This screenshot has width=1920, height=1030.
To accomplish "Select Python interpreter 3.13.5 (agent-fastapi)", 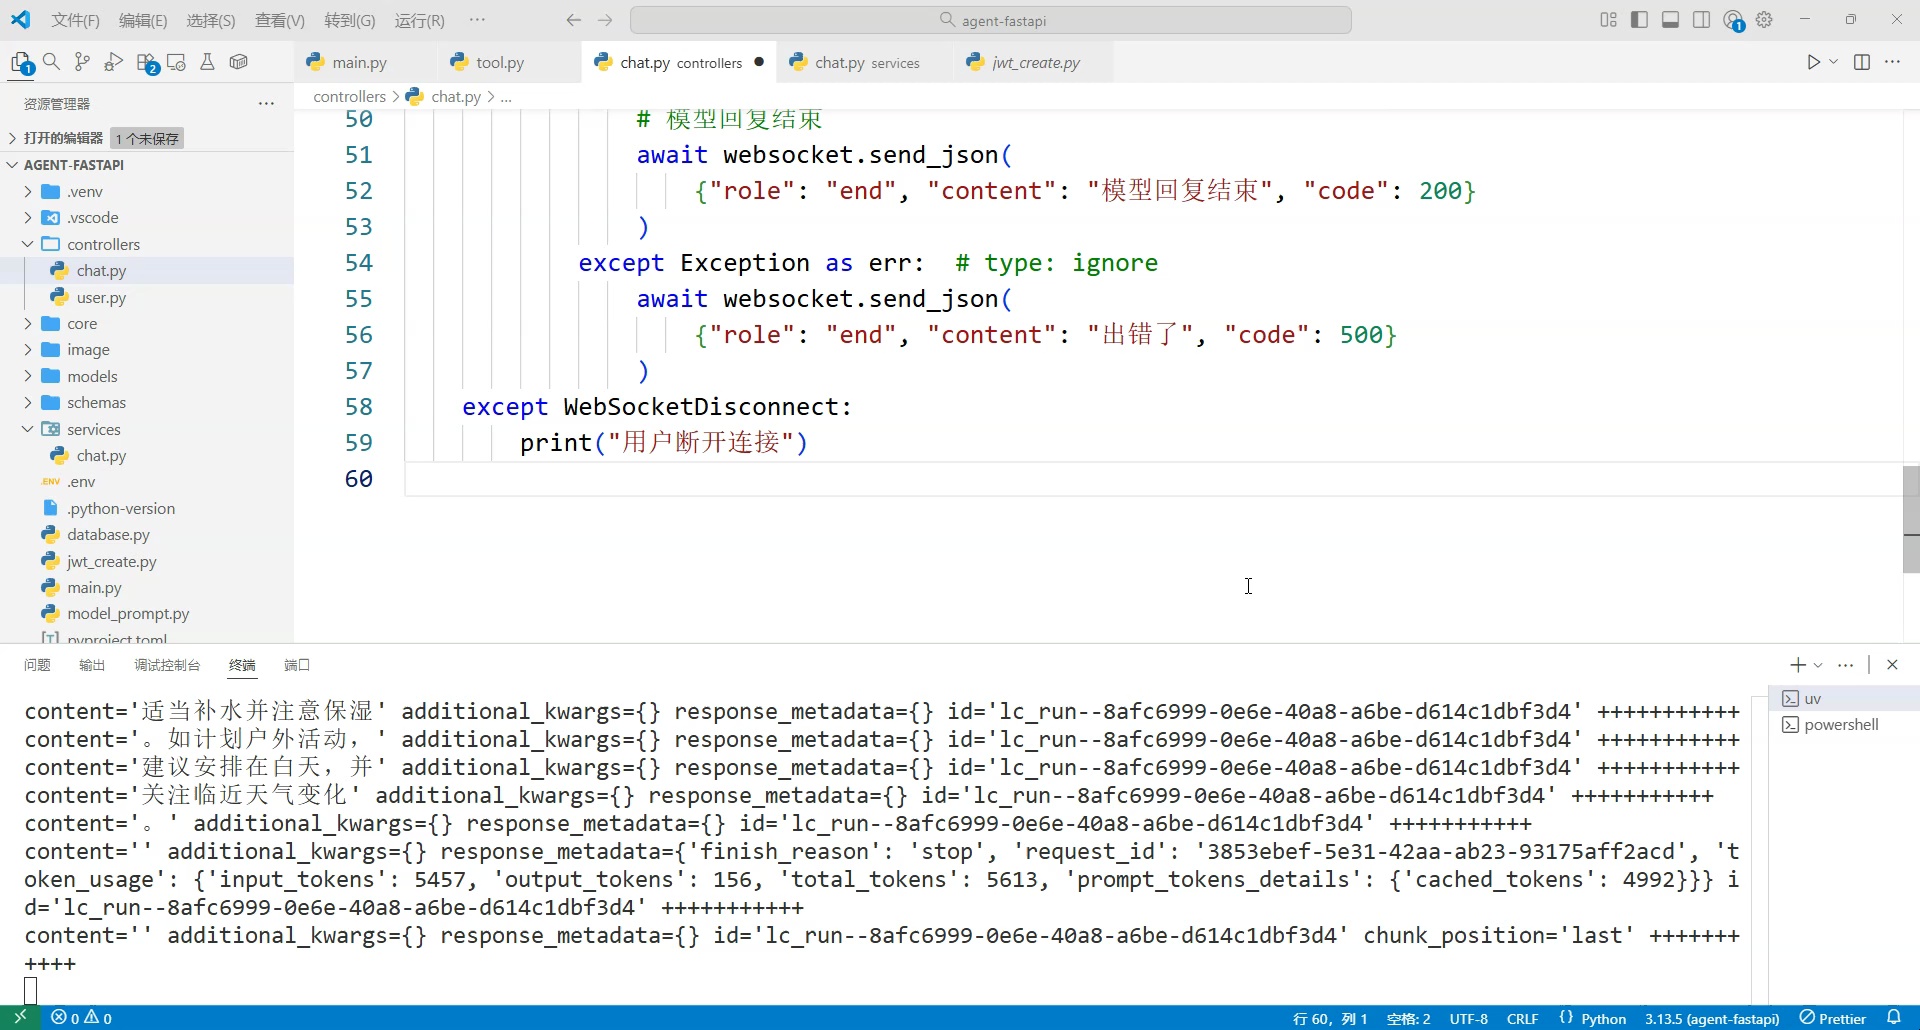I will (x=1712, y=1018).
